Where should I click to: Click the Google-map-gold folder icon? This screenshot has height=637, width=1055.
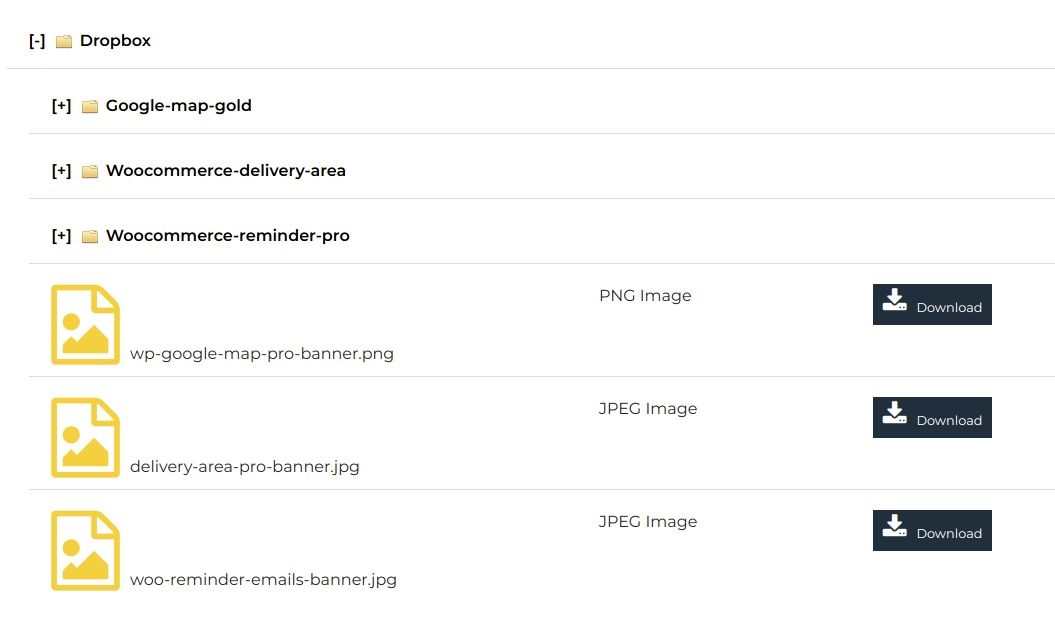pyautogui.click(x=90, y=105)
